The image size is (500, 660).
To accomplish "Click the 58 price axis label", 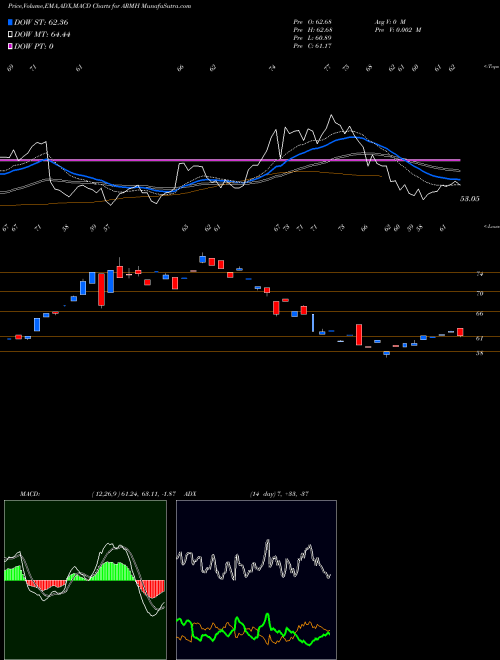I will tap(479, 353).
